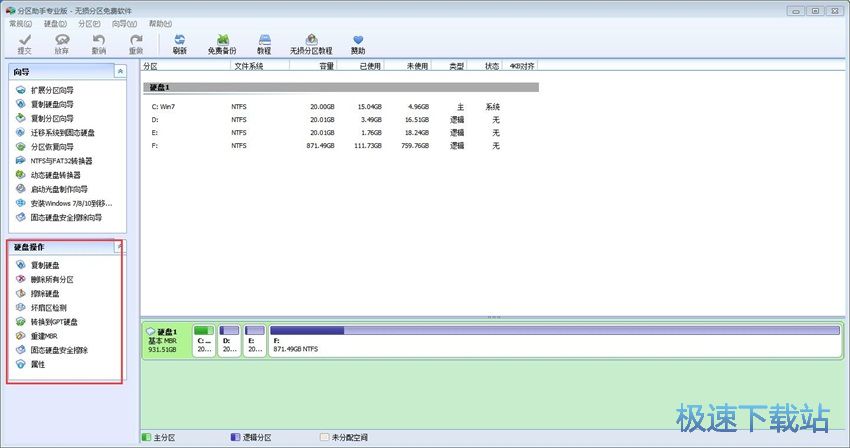
Task: Select the D: partition row in the list
Action: (341, 119)
